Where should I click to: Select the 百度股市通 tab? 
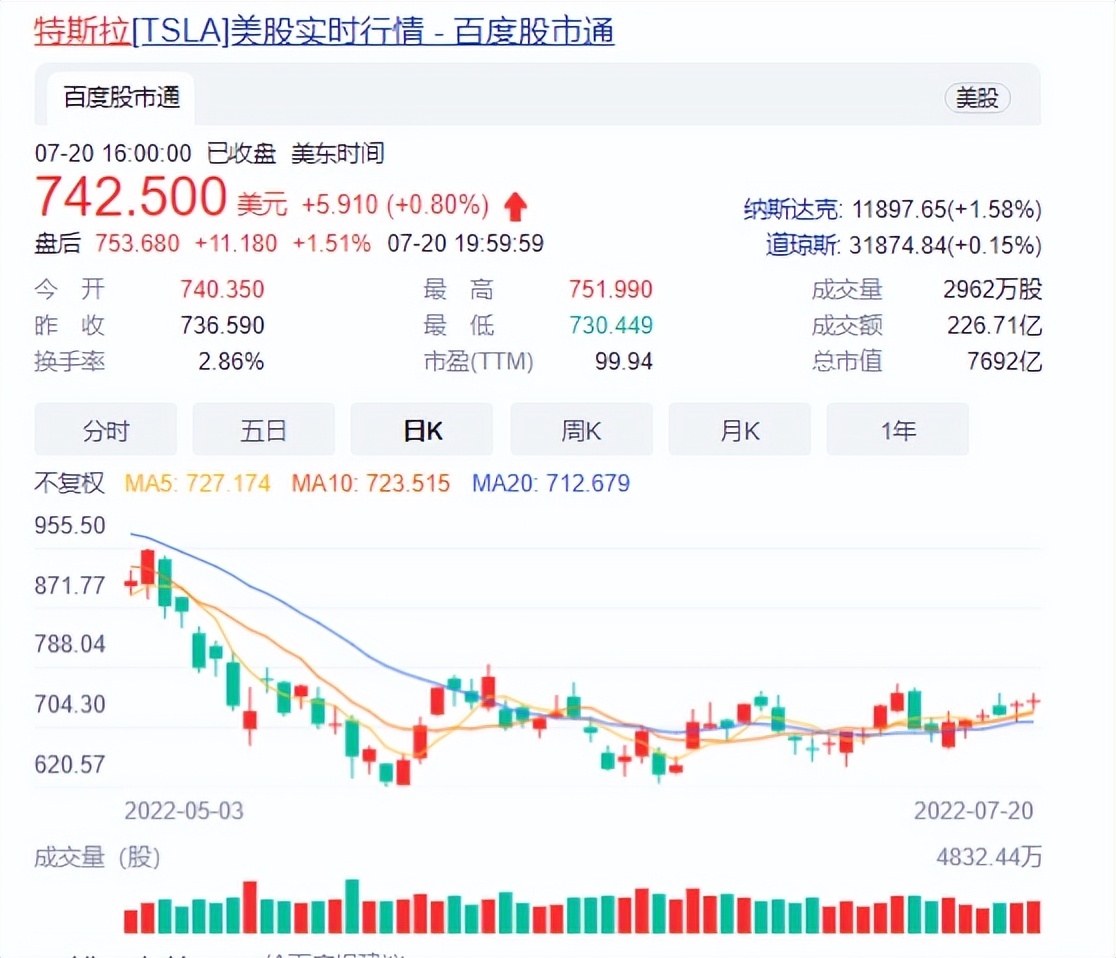(x=121, y=98)
